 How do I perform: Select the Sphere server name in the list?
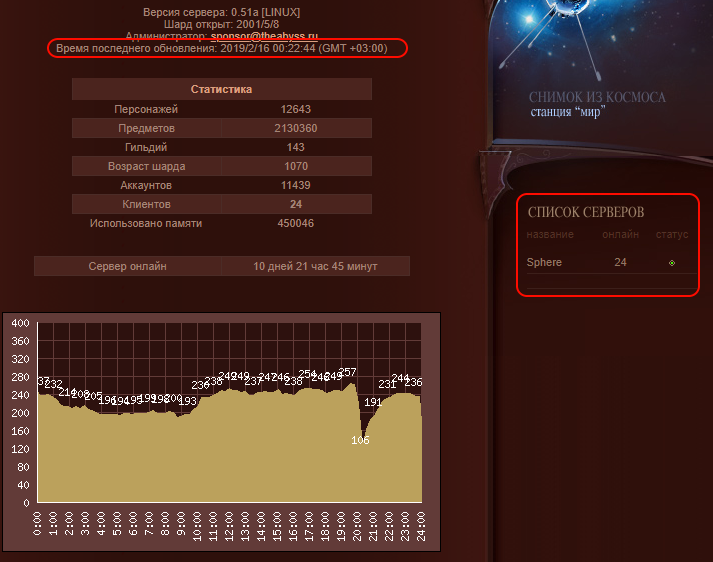pos(544,262)
